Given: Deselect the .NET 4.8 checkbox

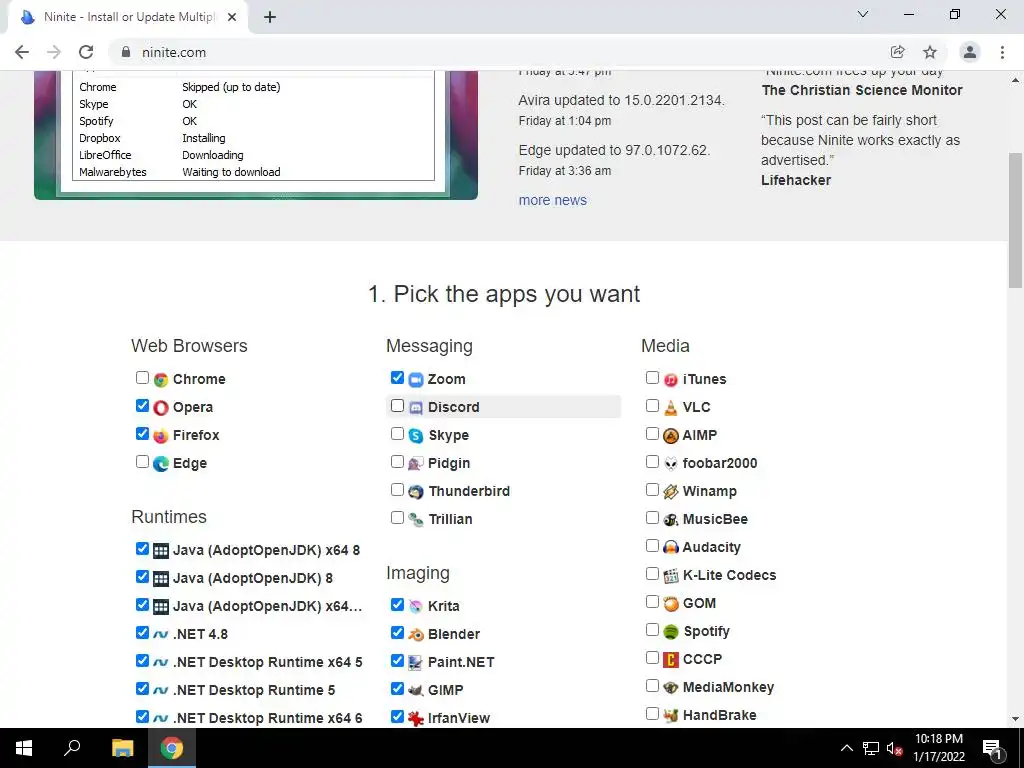Looking at the screenshot, I should coord(142,632).
